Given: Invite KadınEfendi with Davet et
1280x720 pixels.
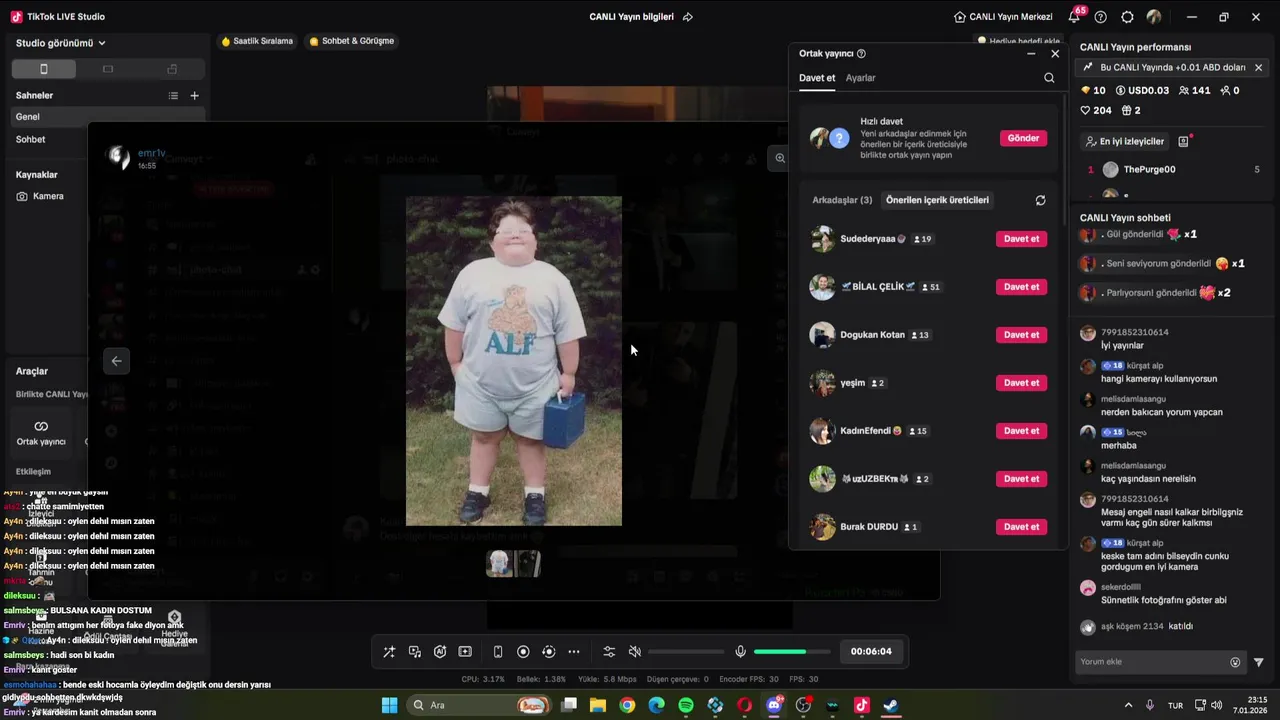Looking at the screenshot, I should [1021, 431].
